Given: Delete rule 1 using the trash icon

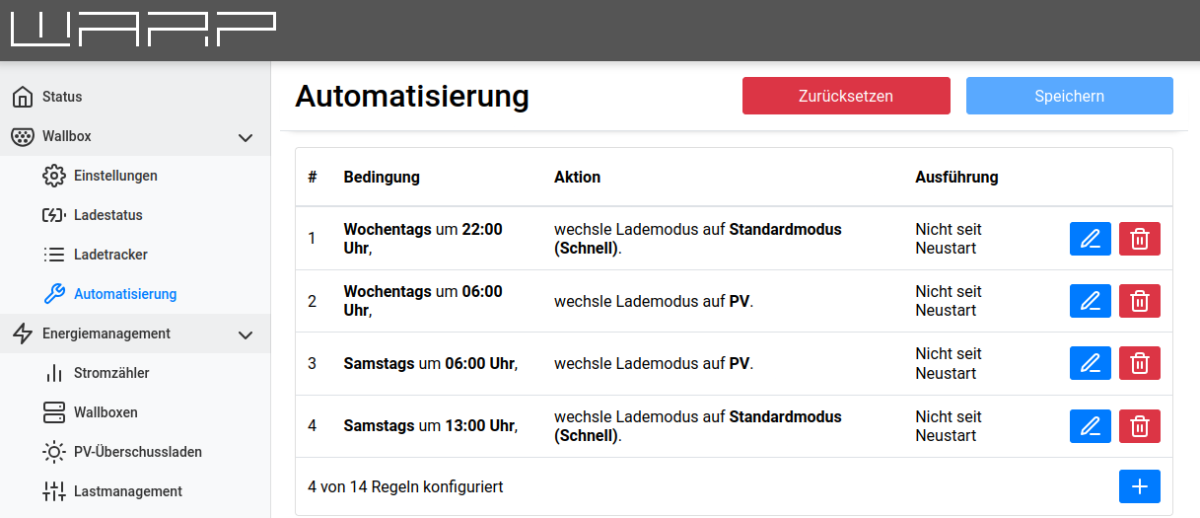Looking at the screenshot, I should (x=1139, y=239).
